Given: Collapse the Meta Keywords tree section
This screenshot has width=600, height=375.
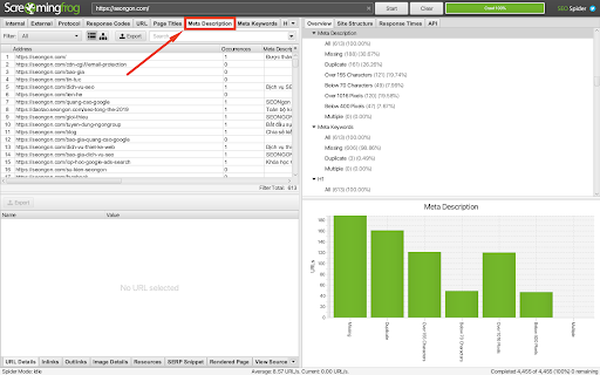Looking at the screenshot, I should click(314, 127).
